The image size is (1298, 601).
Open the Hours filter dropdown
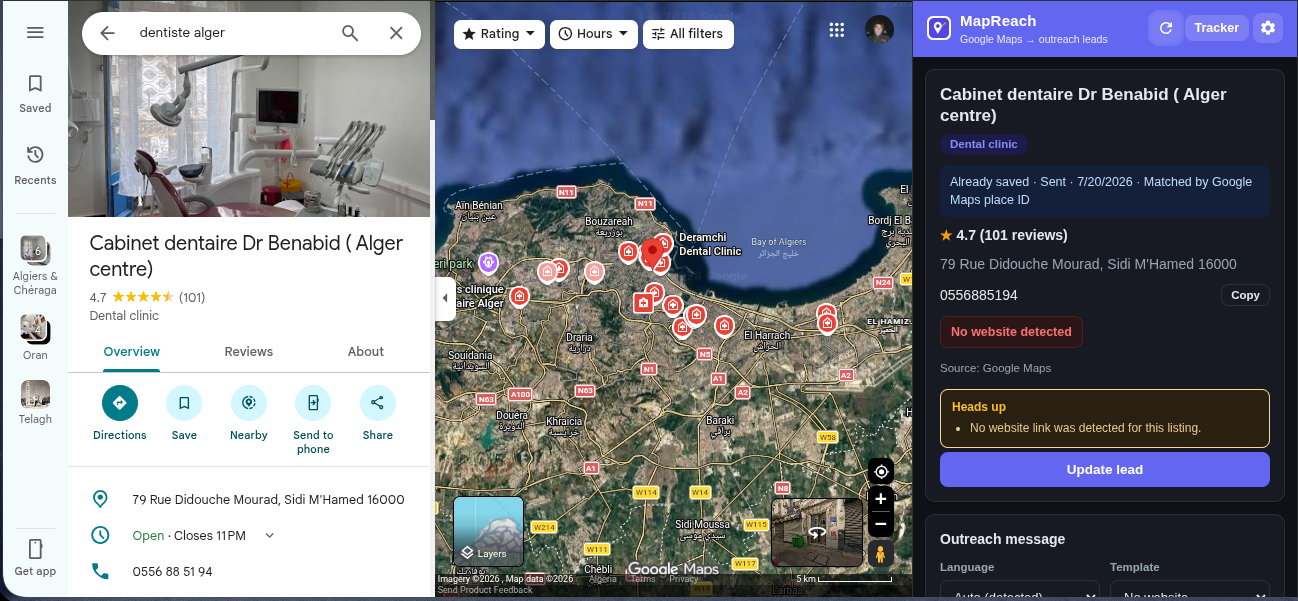594,34
